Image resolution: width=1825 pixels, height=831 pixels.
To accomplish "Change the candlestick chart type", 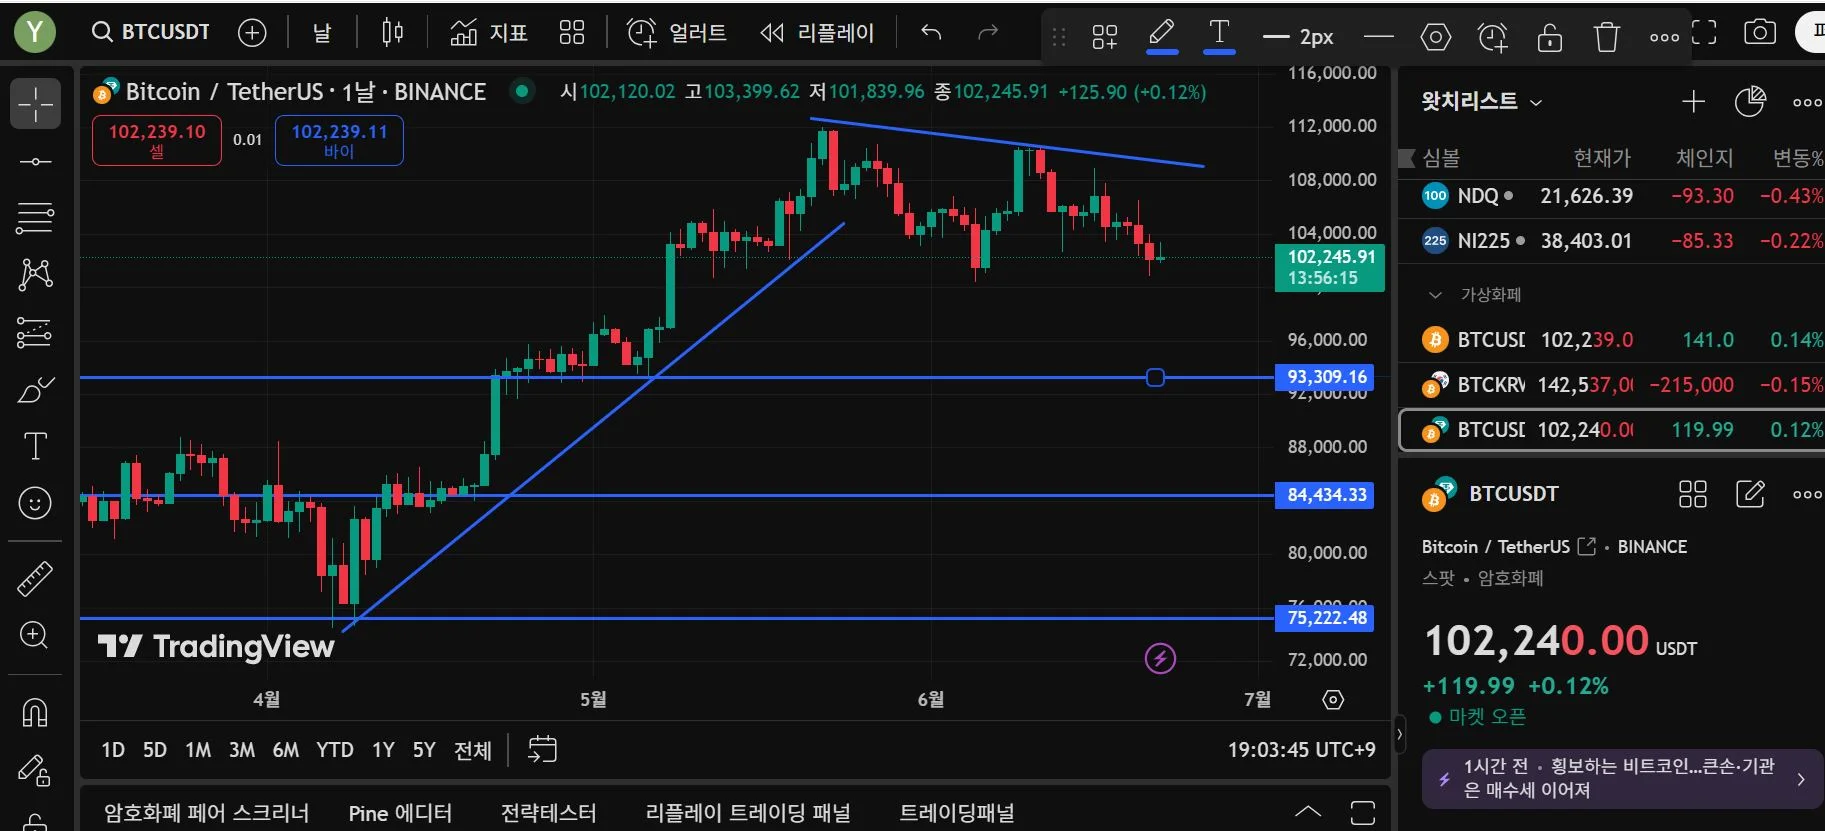I will click(392, 33).
